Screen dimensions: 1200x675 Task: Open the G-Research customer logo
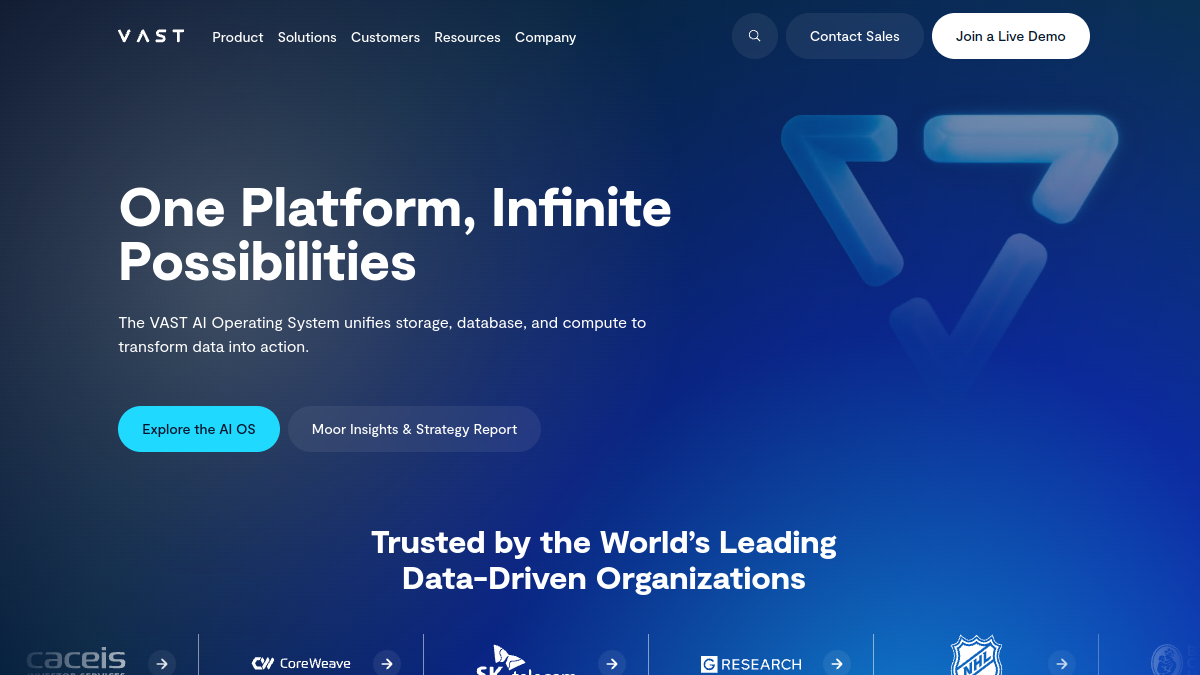click(x=751, y=664)
